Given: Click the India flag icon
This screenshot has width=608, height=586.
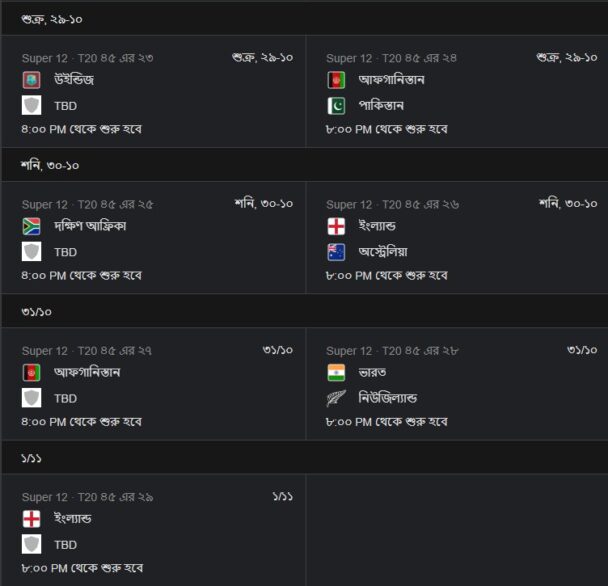Looking at the screenshot, I should (x=336, y=373).
